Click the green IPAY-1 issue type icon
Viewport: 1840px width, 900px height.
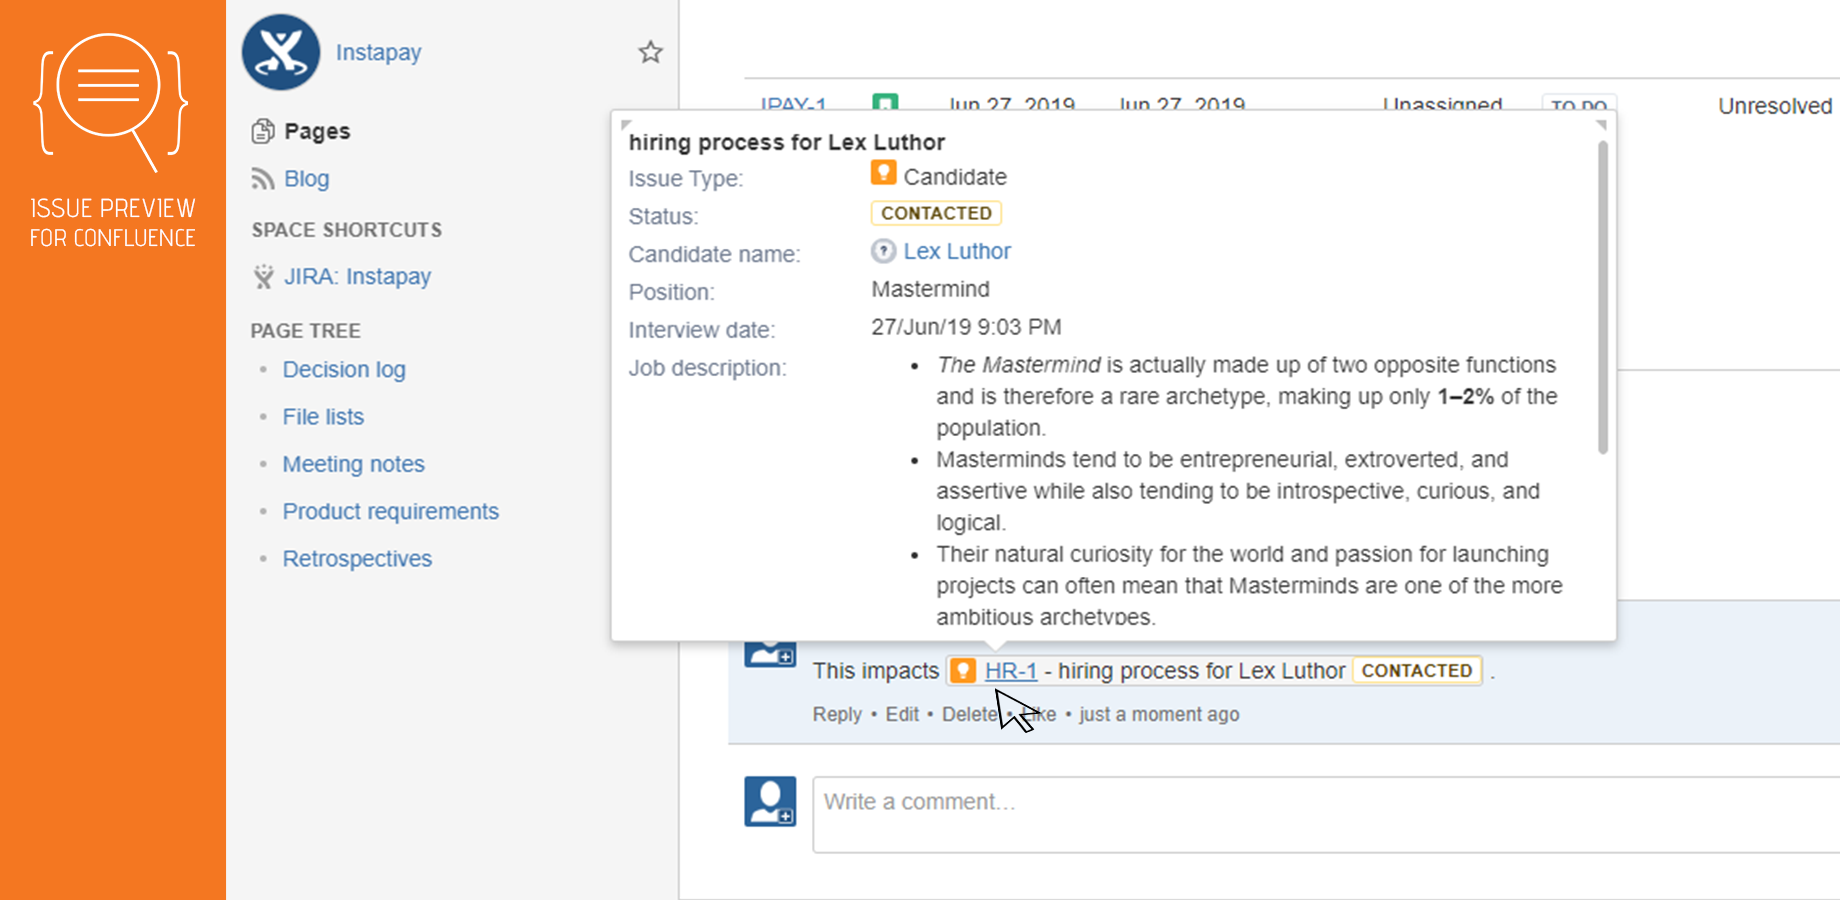click(885, 103)
